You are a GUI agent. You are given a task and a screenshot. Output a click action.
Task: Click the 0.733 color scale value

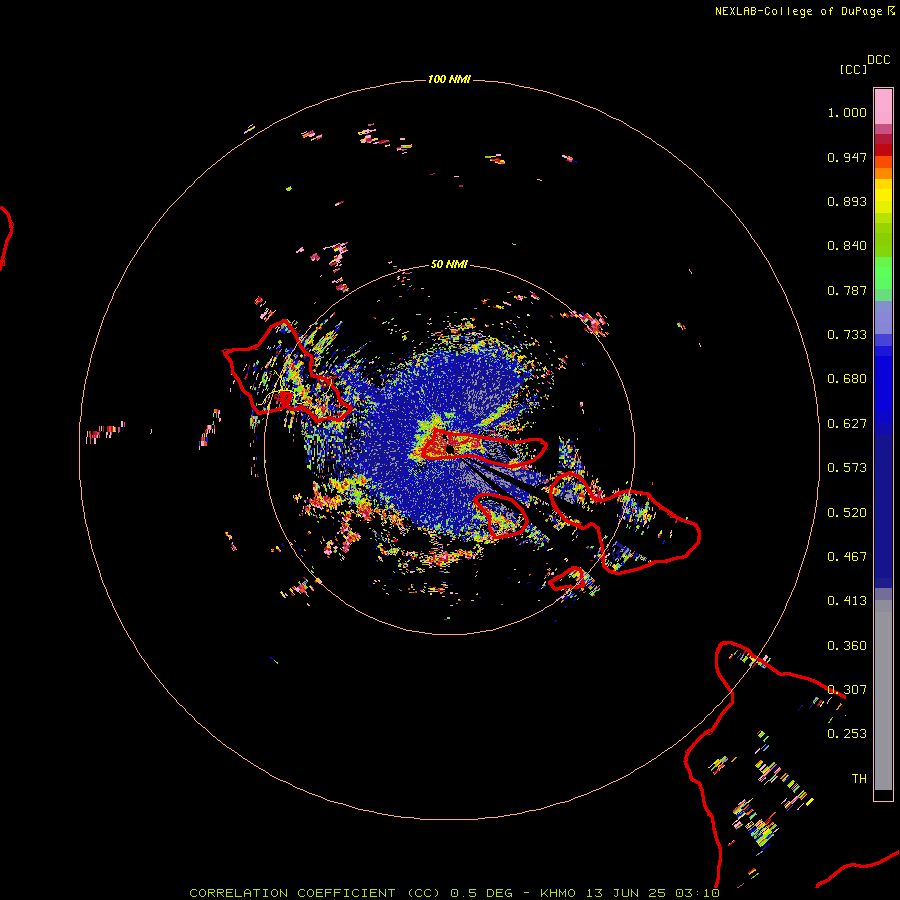coord(847,335)
